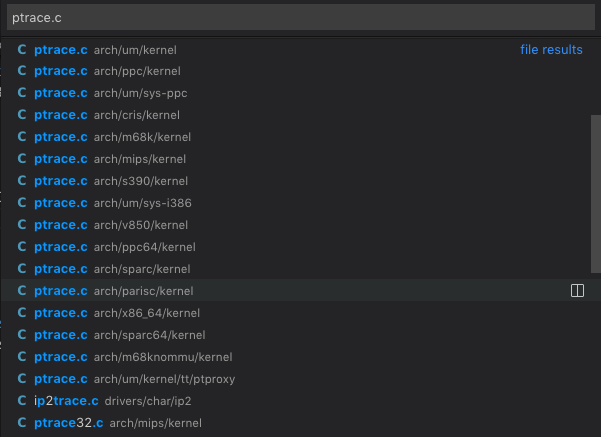Viewport: 601px width, 437px height.
Task: Pick ptrace.c in arch/sparc64/kernel
Action: coord(300,335)
